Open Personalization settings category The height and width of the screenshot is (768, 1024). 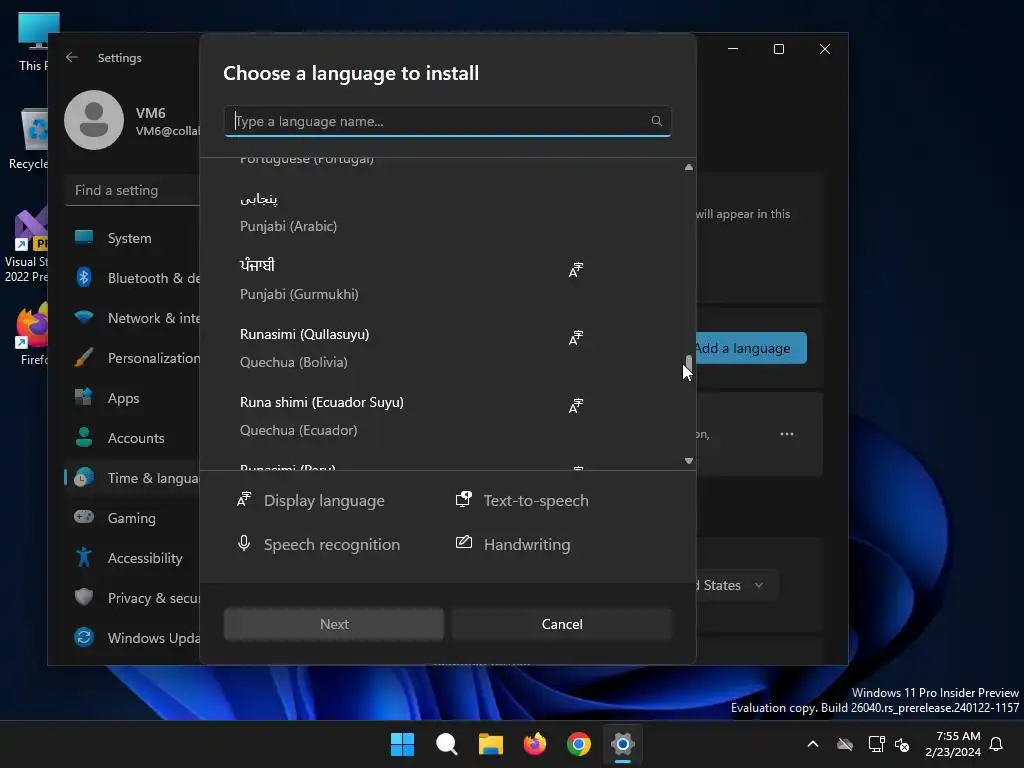(132, 357)
